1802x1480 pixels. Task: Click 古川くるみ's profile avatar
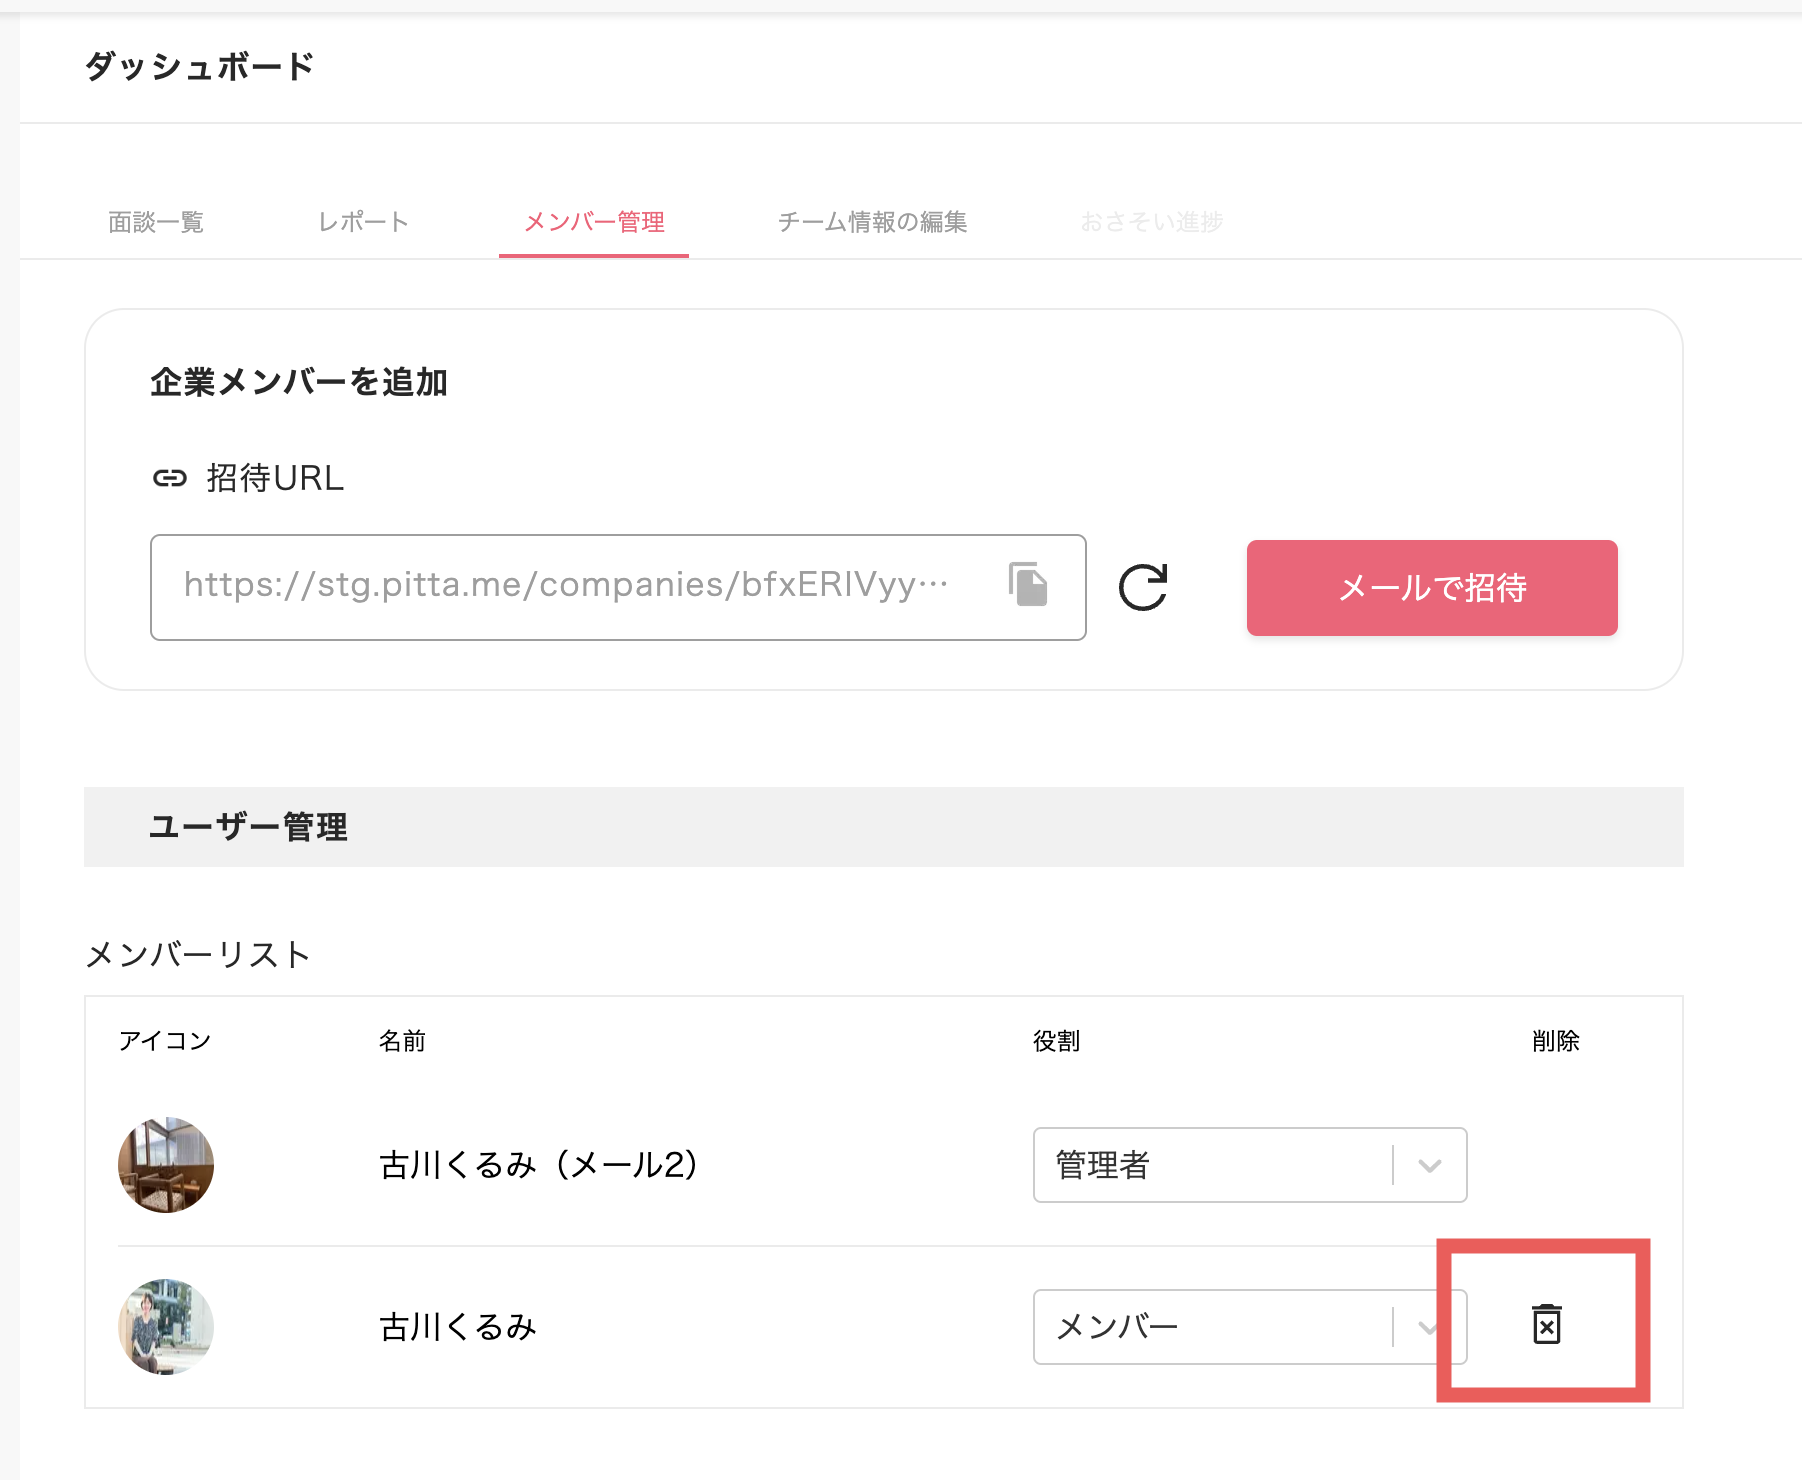pyautogui.click(x=165, y=1327)
